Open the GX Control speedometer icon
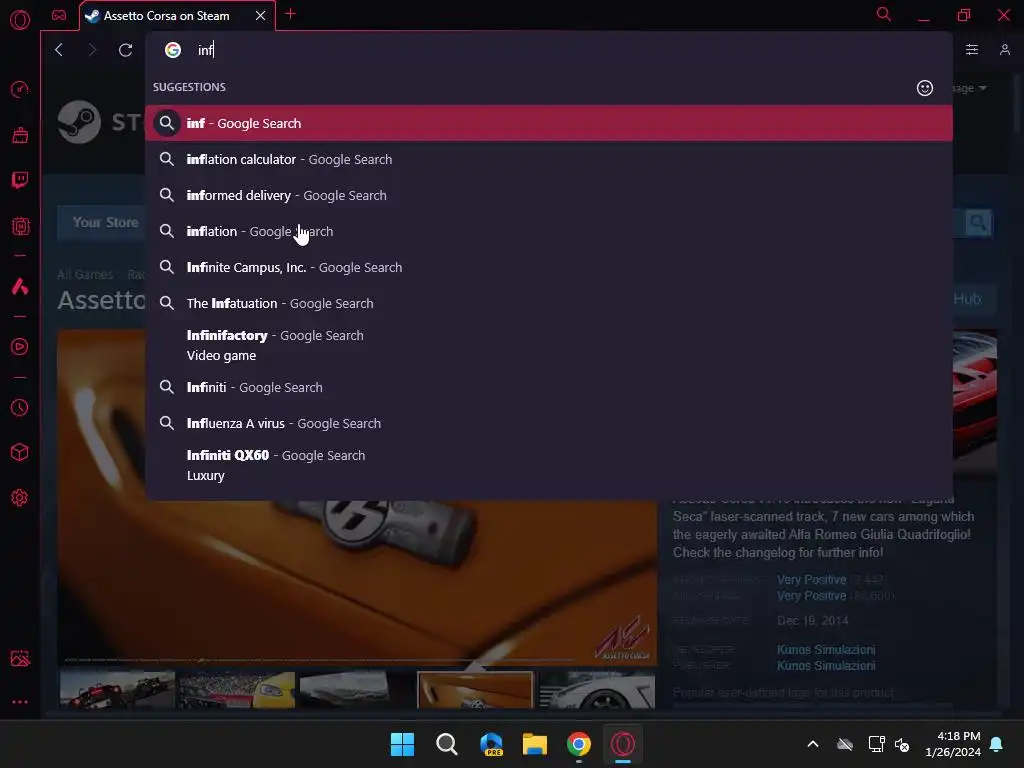The width and height of the screenshot is (1024, 768). pos(20,89)
